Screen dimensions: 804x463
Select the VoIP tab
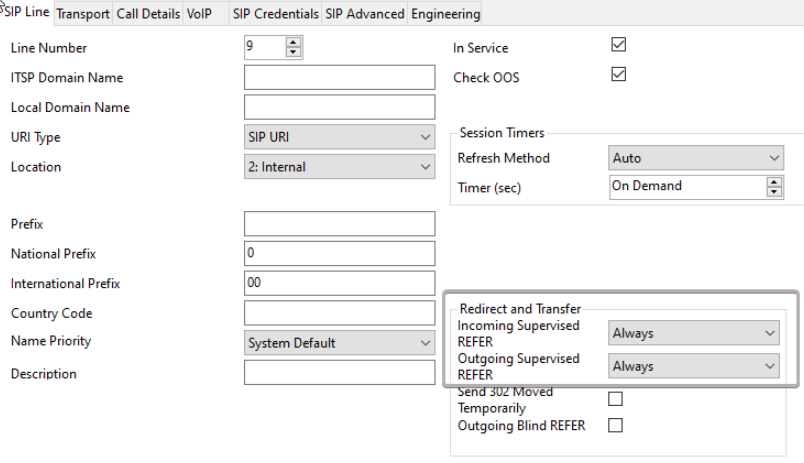coord(198,14)
